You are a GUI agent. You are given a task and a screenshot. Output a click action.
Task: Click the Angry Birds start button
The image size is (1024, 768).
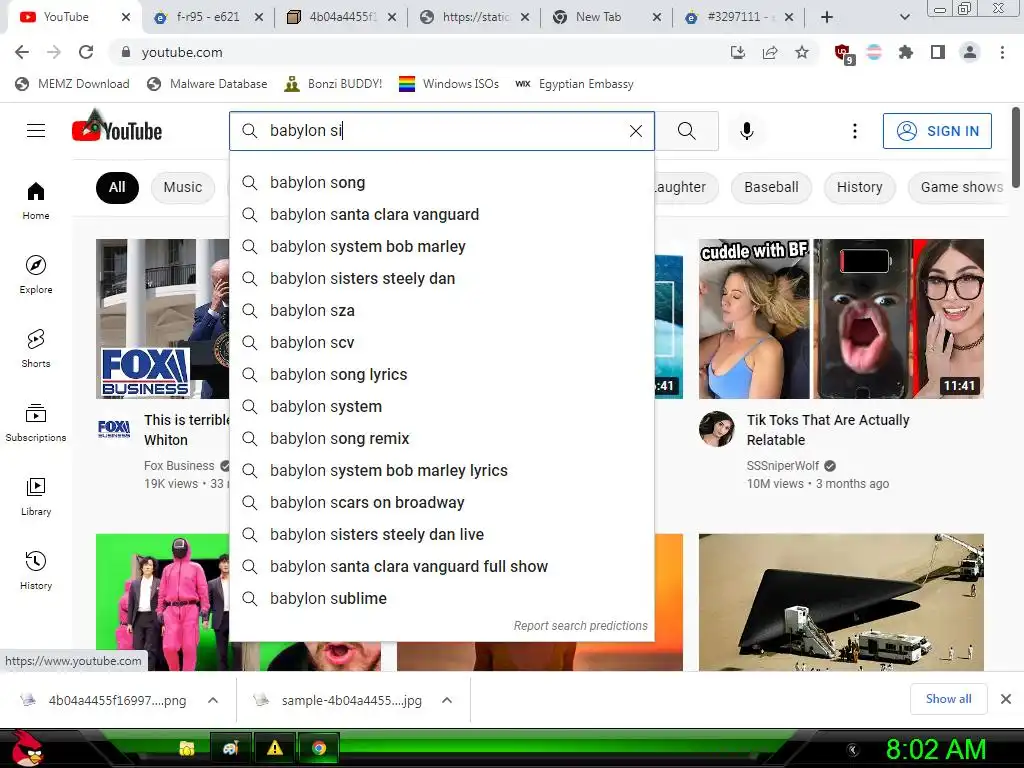(x=27, y=748)
